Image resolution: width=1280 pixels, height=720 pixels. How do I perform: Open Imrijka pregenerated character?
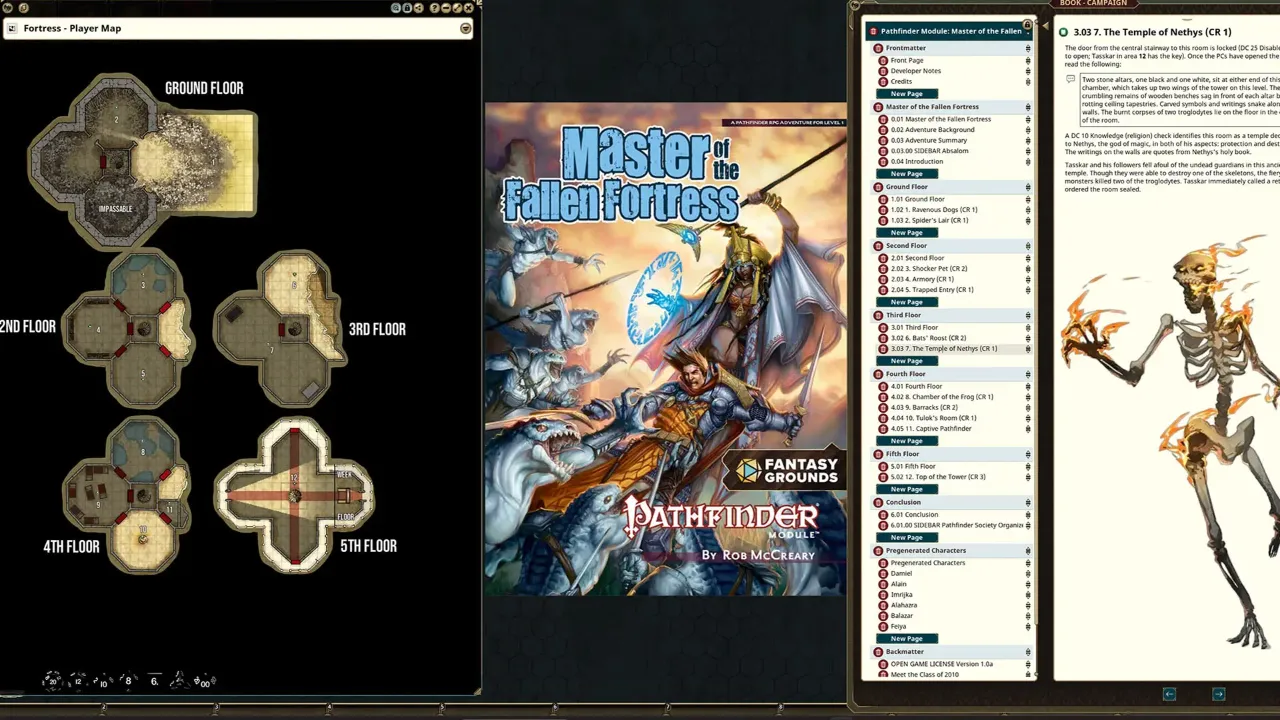point(901,595)
